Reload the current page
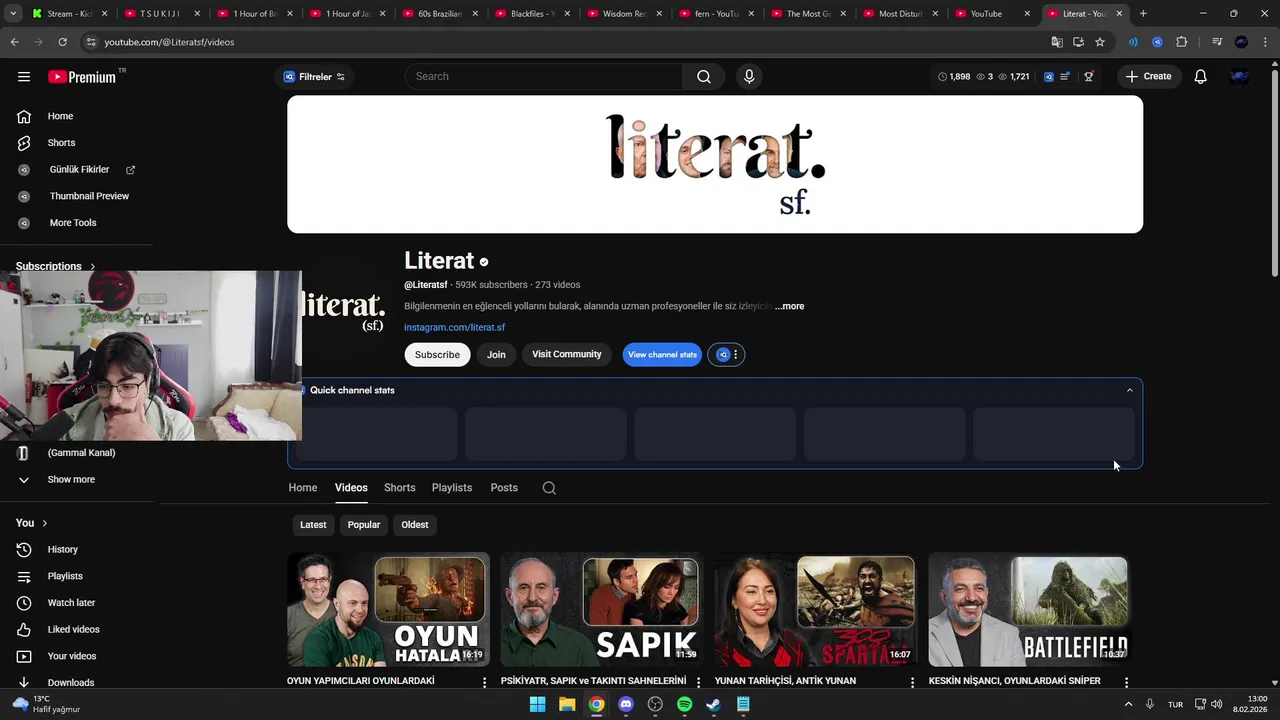This screenshot has height=720, width=1280. pyautogui.click(x=62, y=42)
